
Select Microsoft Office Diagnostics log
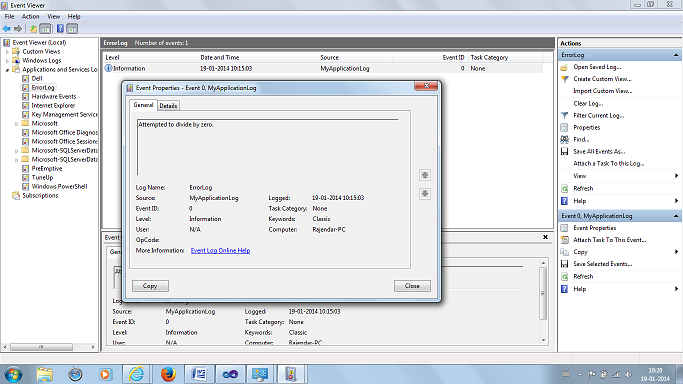point(64,132)
